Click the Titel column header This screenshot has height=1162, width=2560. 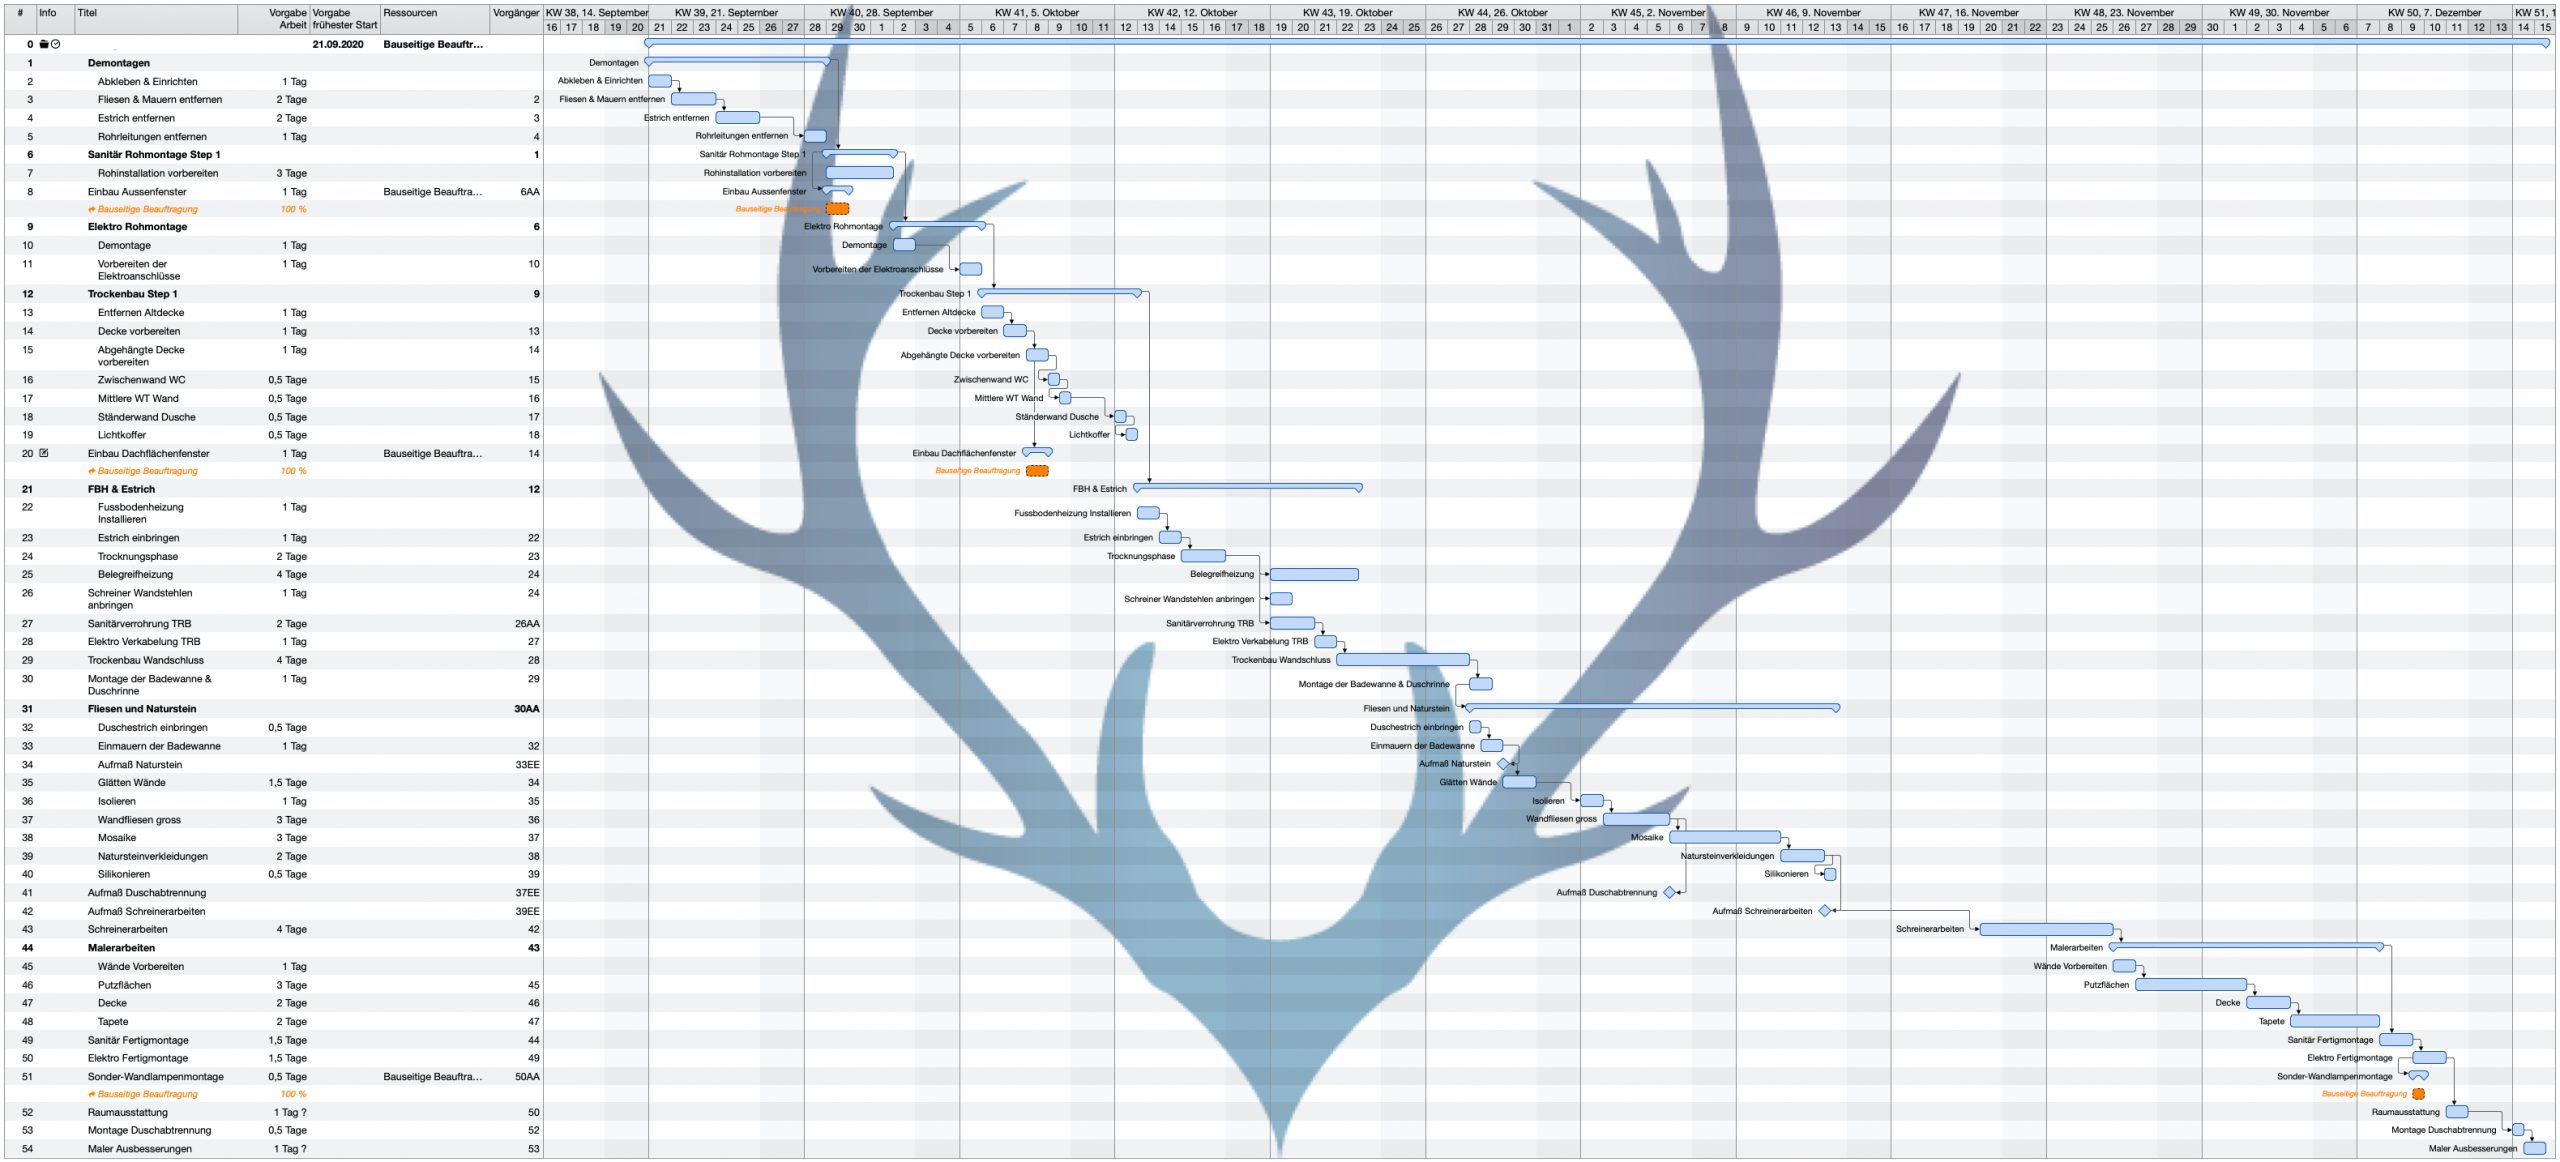[87, 13]
